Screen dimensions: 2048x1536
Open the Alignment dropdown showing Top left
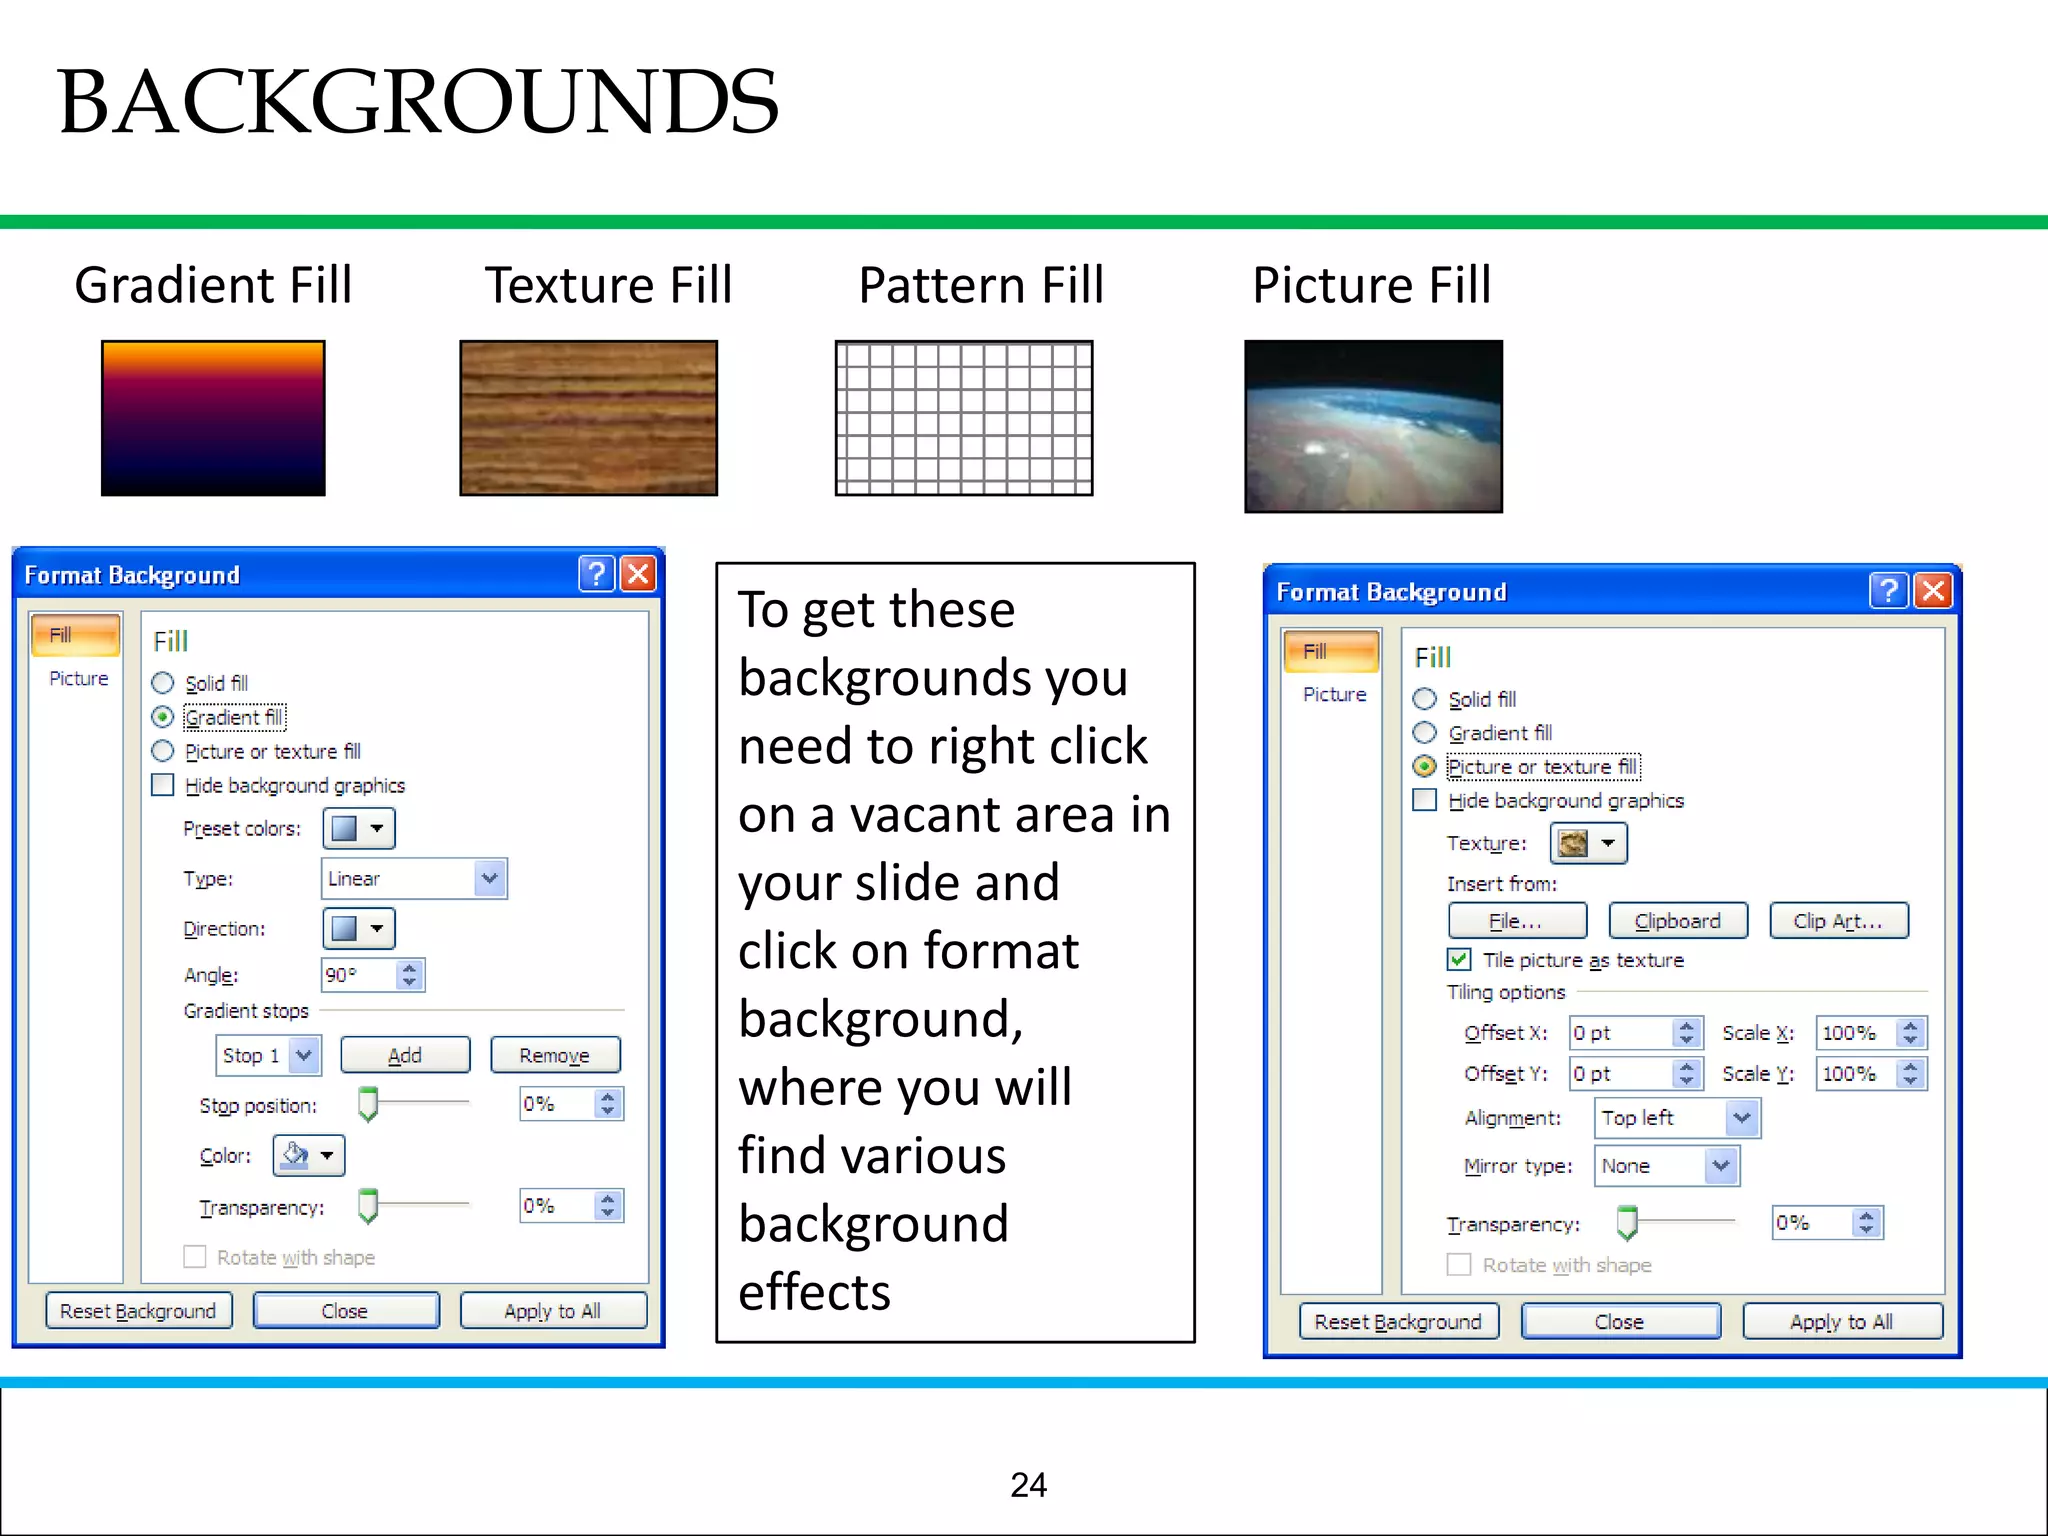1741,1117
